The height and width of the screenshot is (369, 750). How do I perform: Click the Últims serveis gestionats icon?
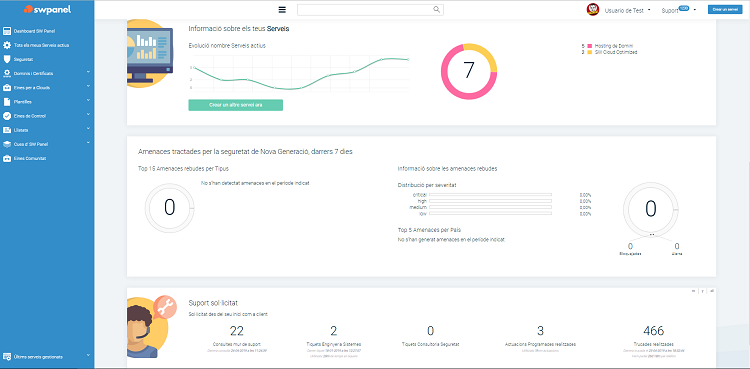(x=7, y=357)
